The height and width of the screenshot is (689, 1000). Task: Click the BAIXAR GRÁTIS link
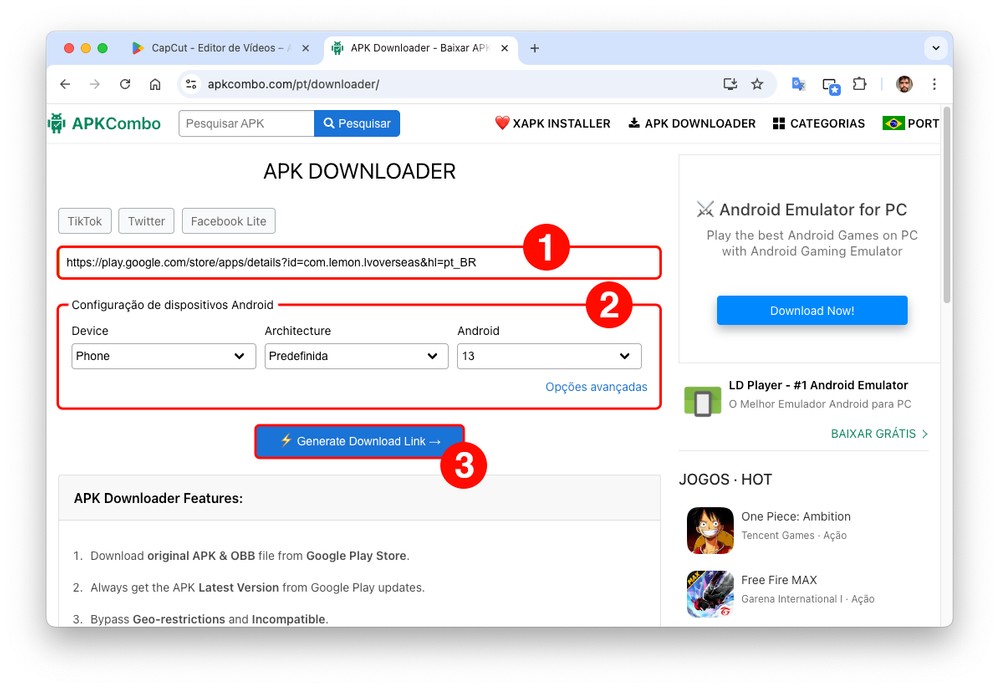point(879,434)
